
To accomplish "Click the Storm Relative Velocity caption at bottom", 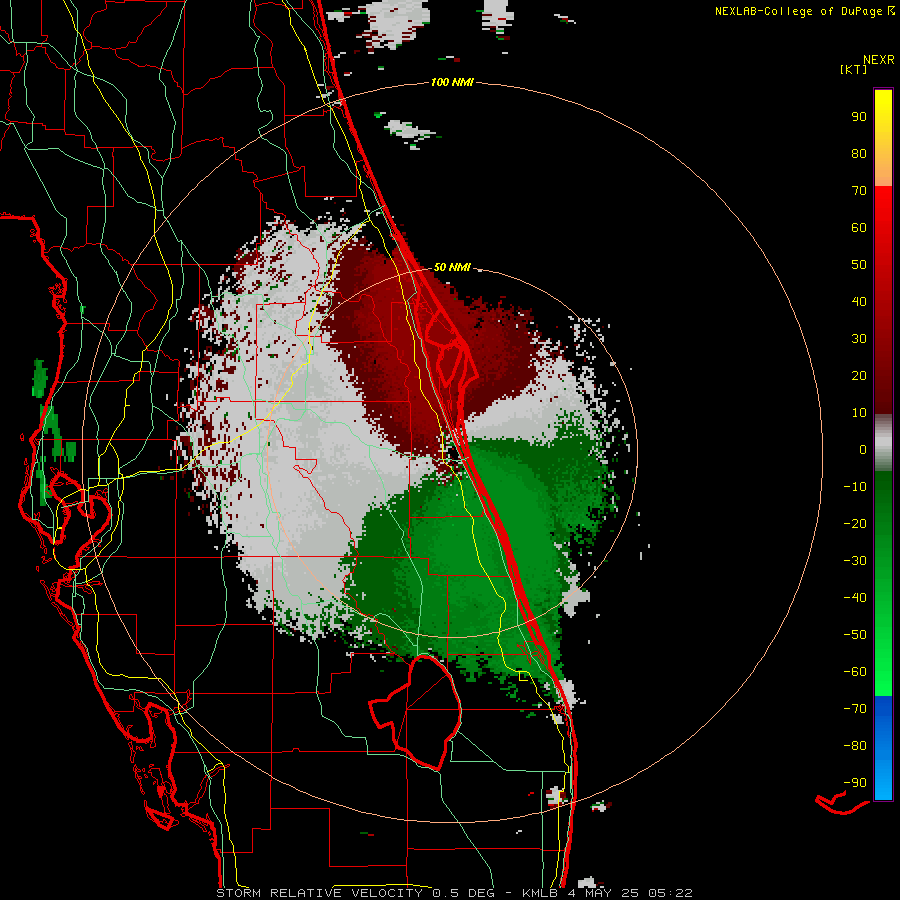I will [454, 893].
